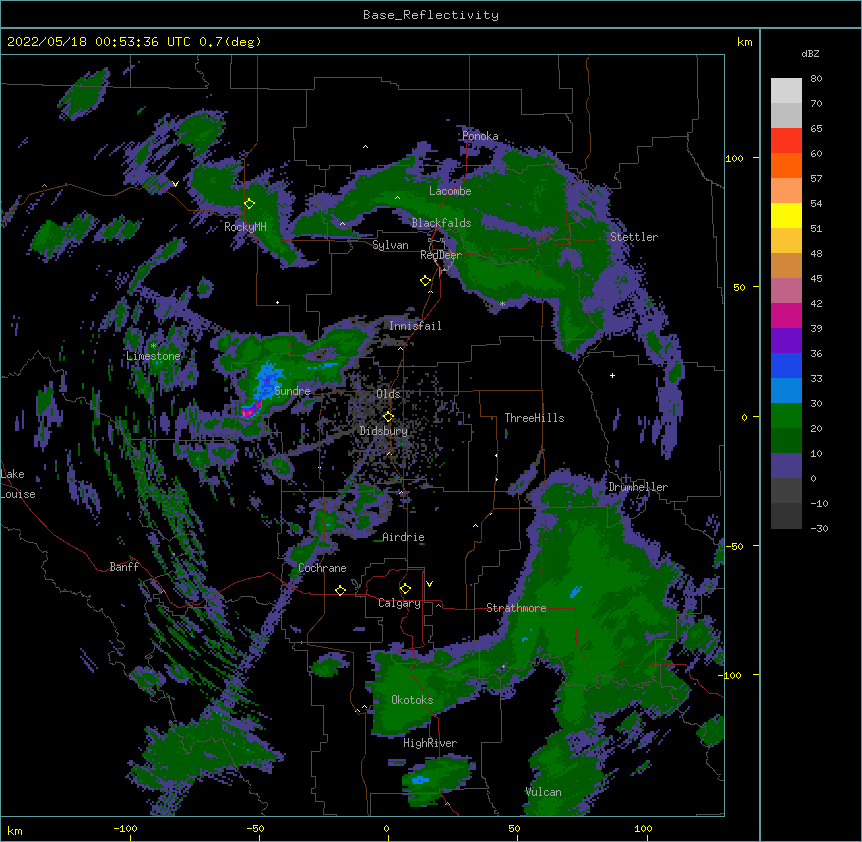The image size is (862, 842).
Task: Click the Didsbury town label
Action: tap(384, 431)
